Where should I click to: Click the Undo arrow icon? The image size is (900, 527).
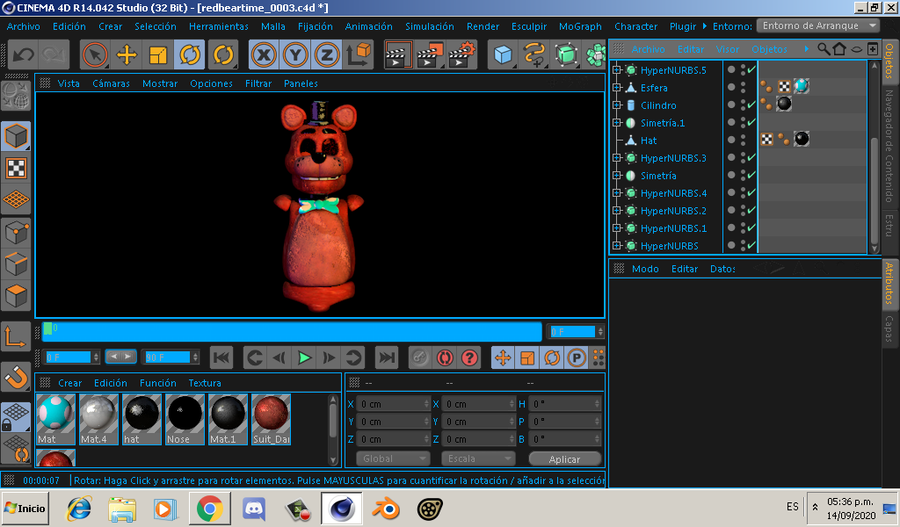pyautogui.click(x=24, y=55)
